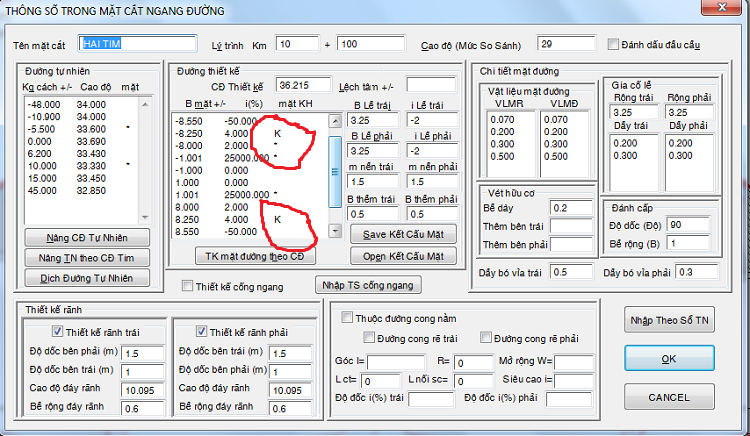The image size is (750, 436).
Task: Click the 'R=' input field
Action: click(x=473, y=362)
